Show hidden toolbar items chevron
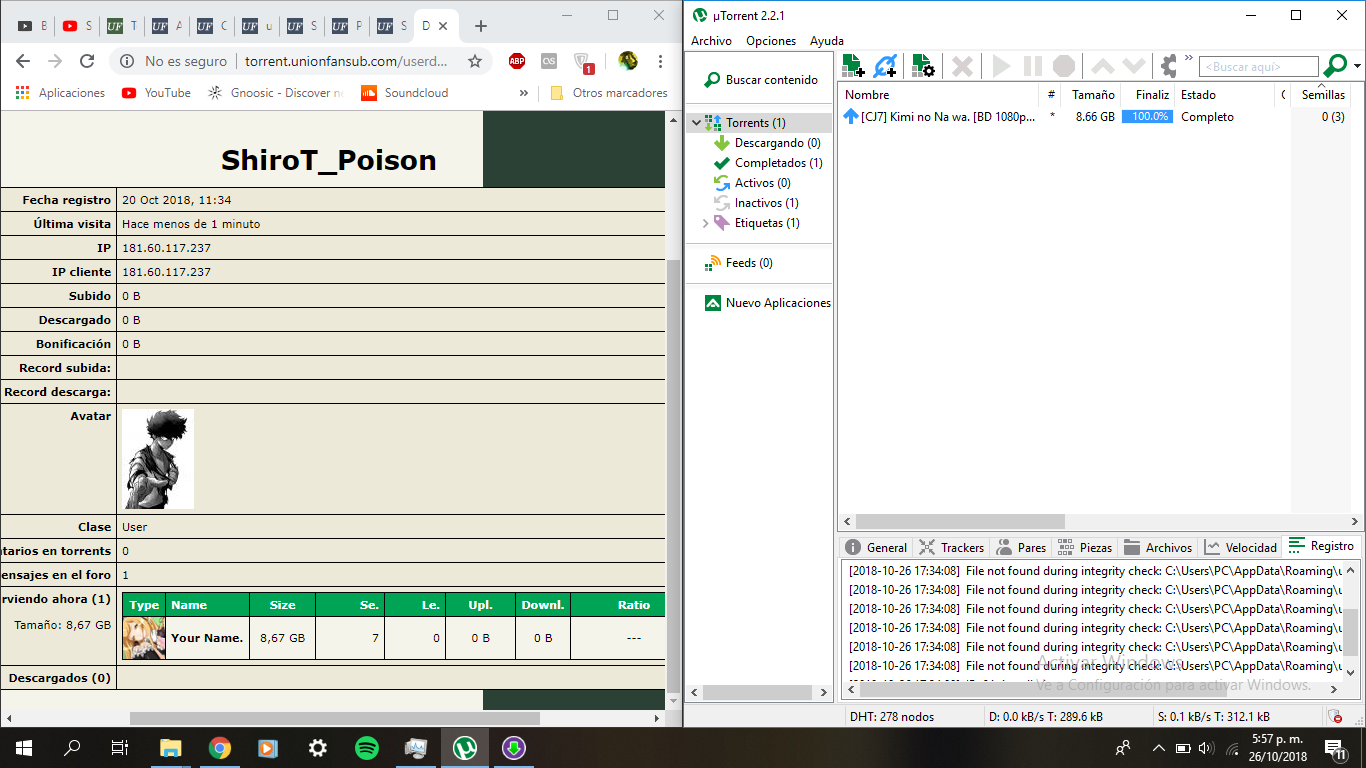 point(1189,58)
